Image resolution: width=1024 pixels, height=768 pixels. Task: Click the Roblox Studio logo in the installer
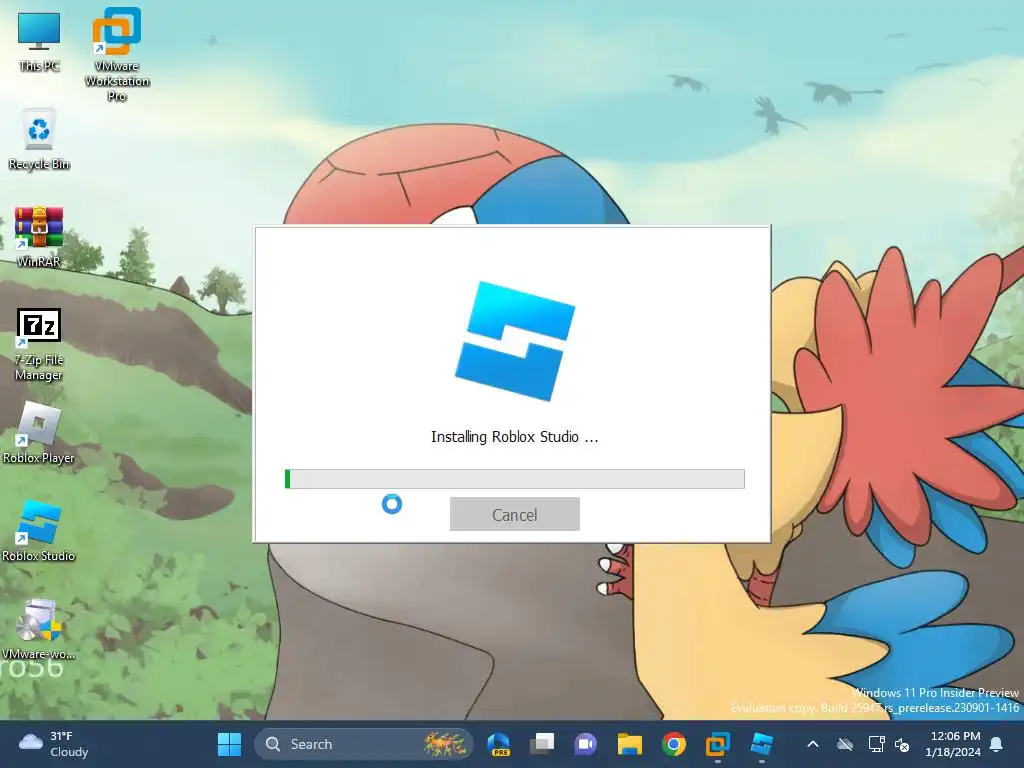point(515,341)
